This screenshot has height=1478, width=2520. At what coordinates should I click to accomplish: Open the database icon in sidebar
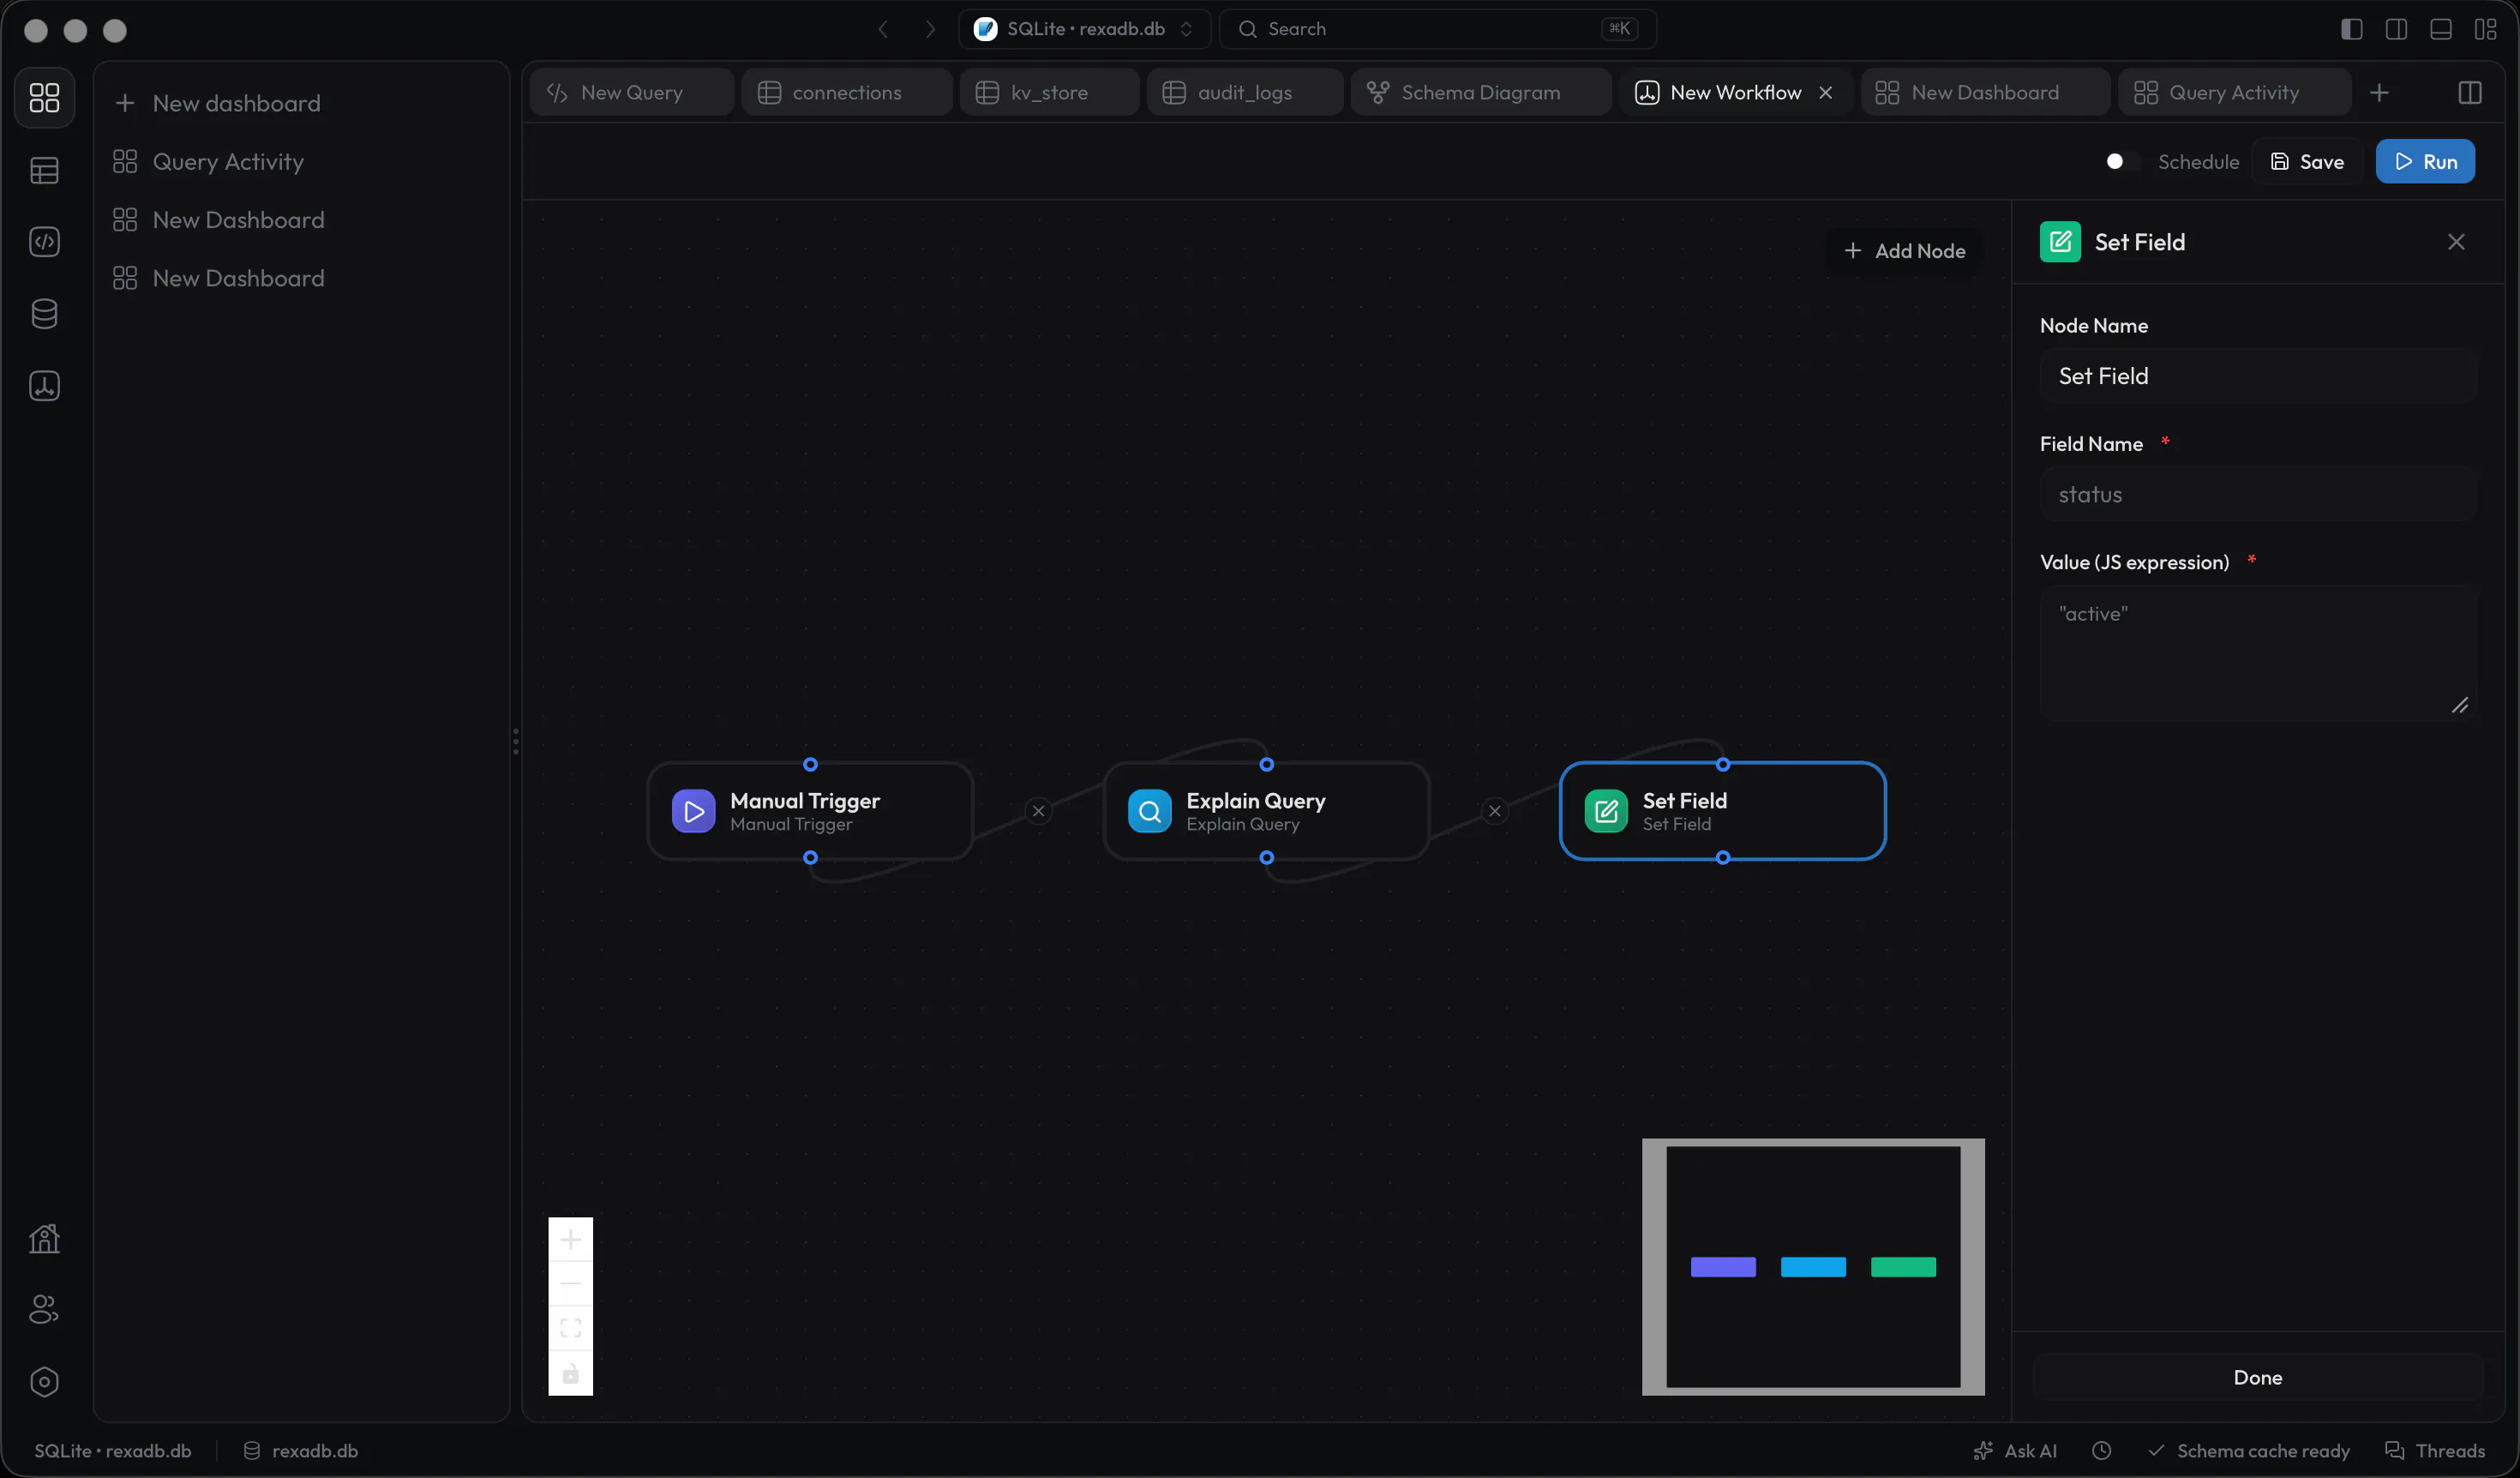tap(44, 314)
